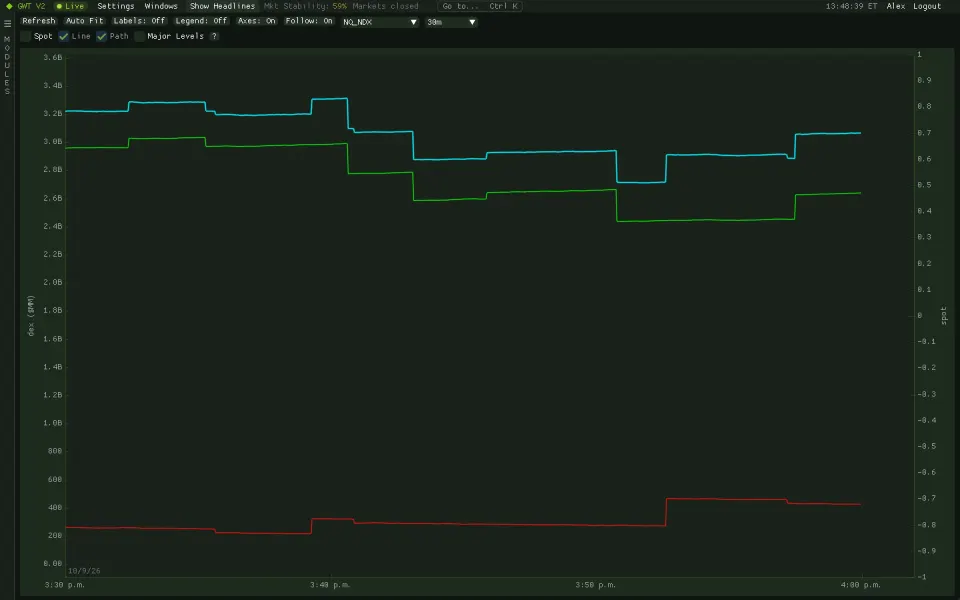
Task: Click the 2.0B y-axis label
Action: click(x=53, y=282)
